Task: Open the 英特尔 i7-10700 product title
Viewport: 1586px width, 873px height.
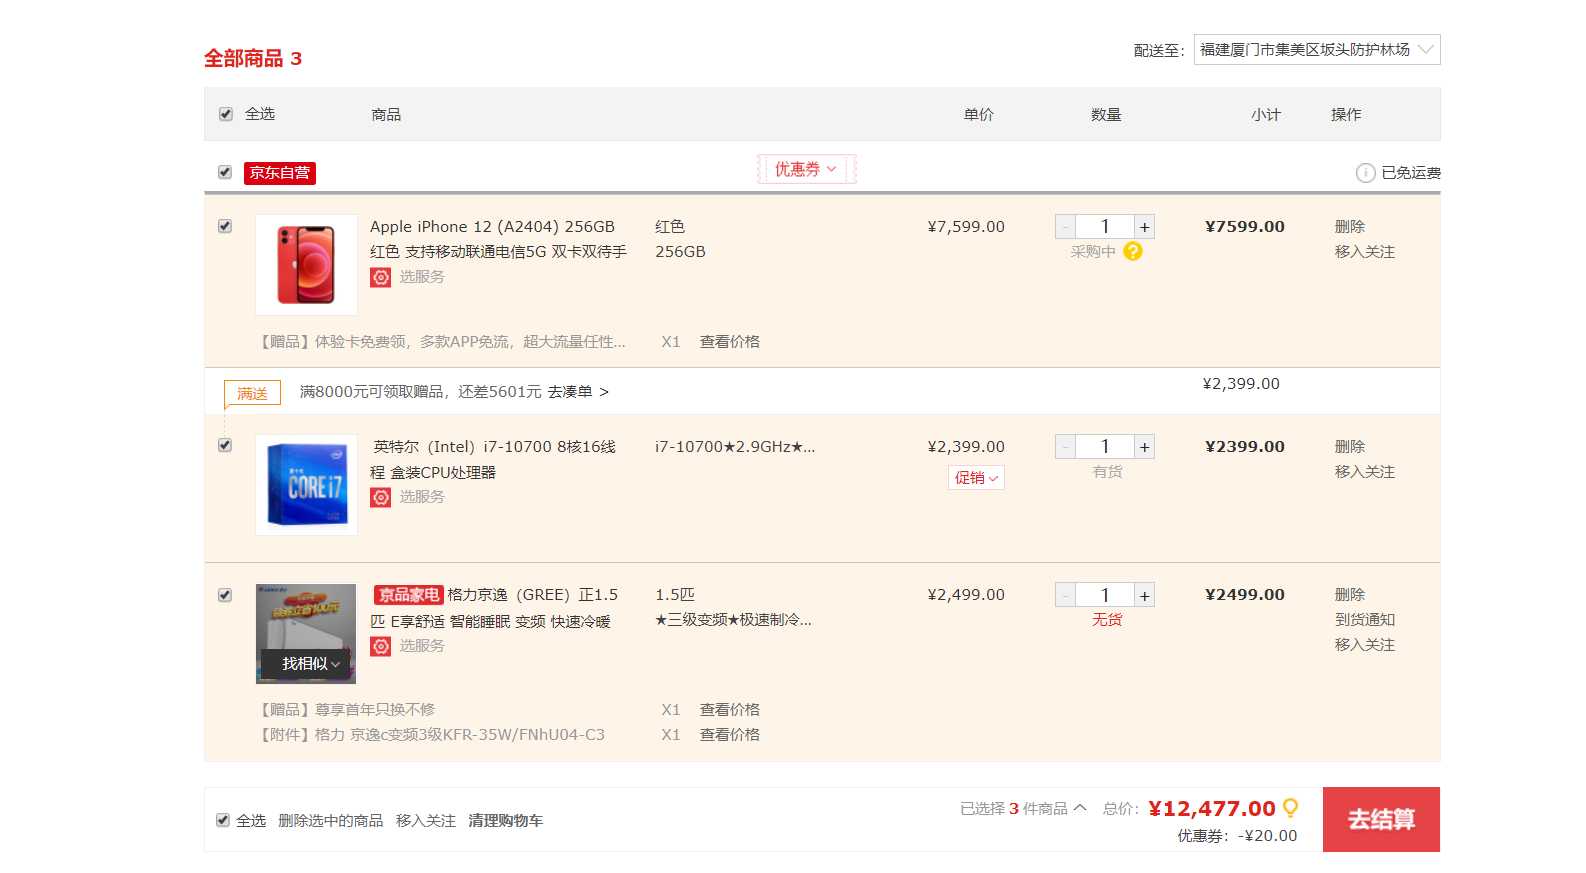Action: pos(493,459)
